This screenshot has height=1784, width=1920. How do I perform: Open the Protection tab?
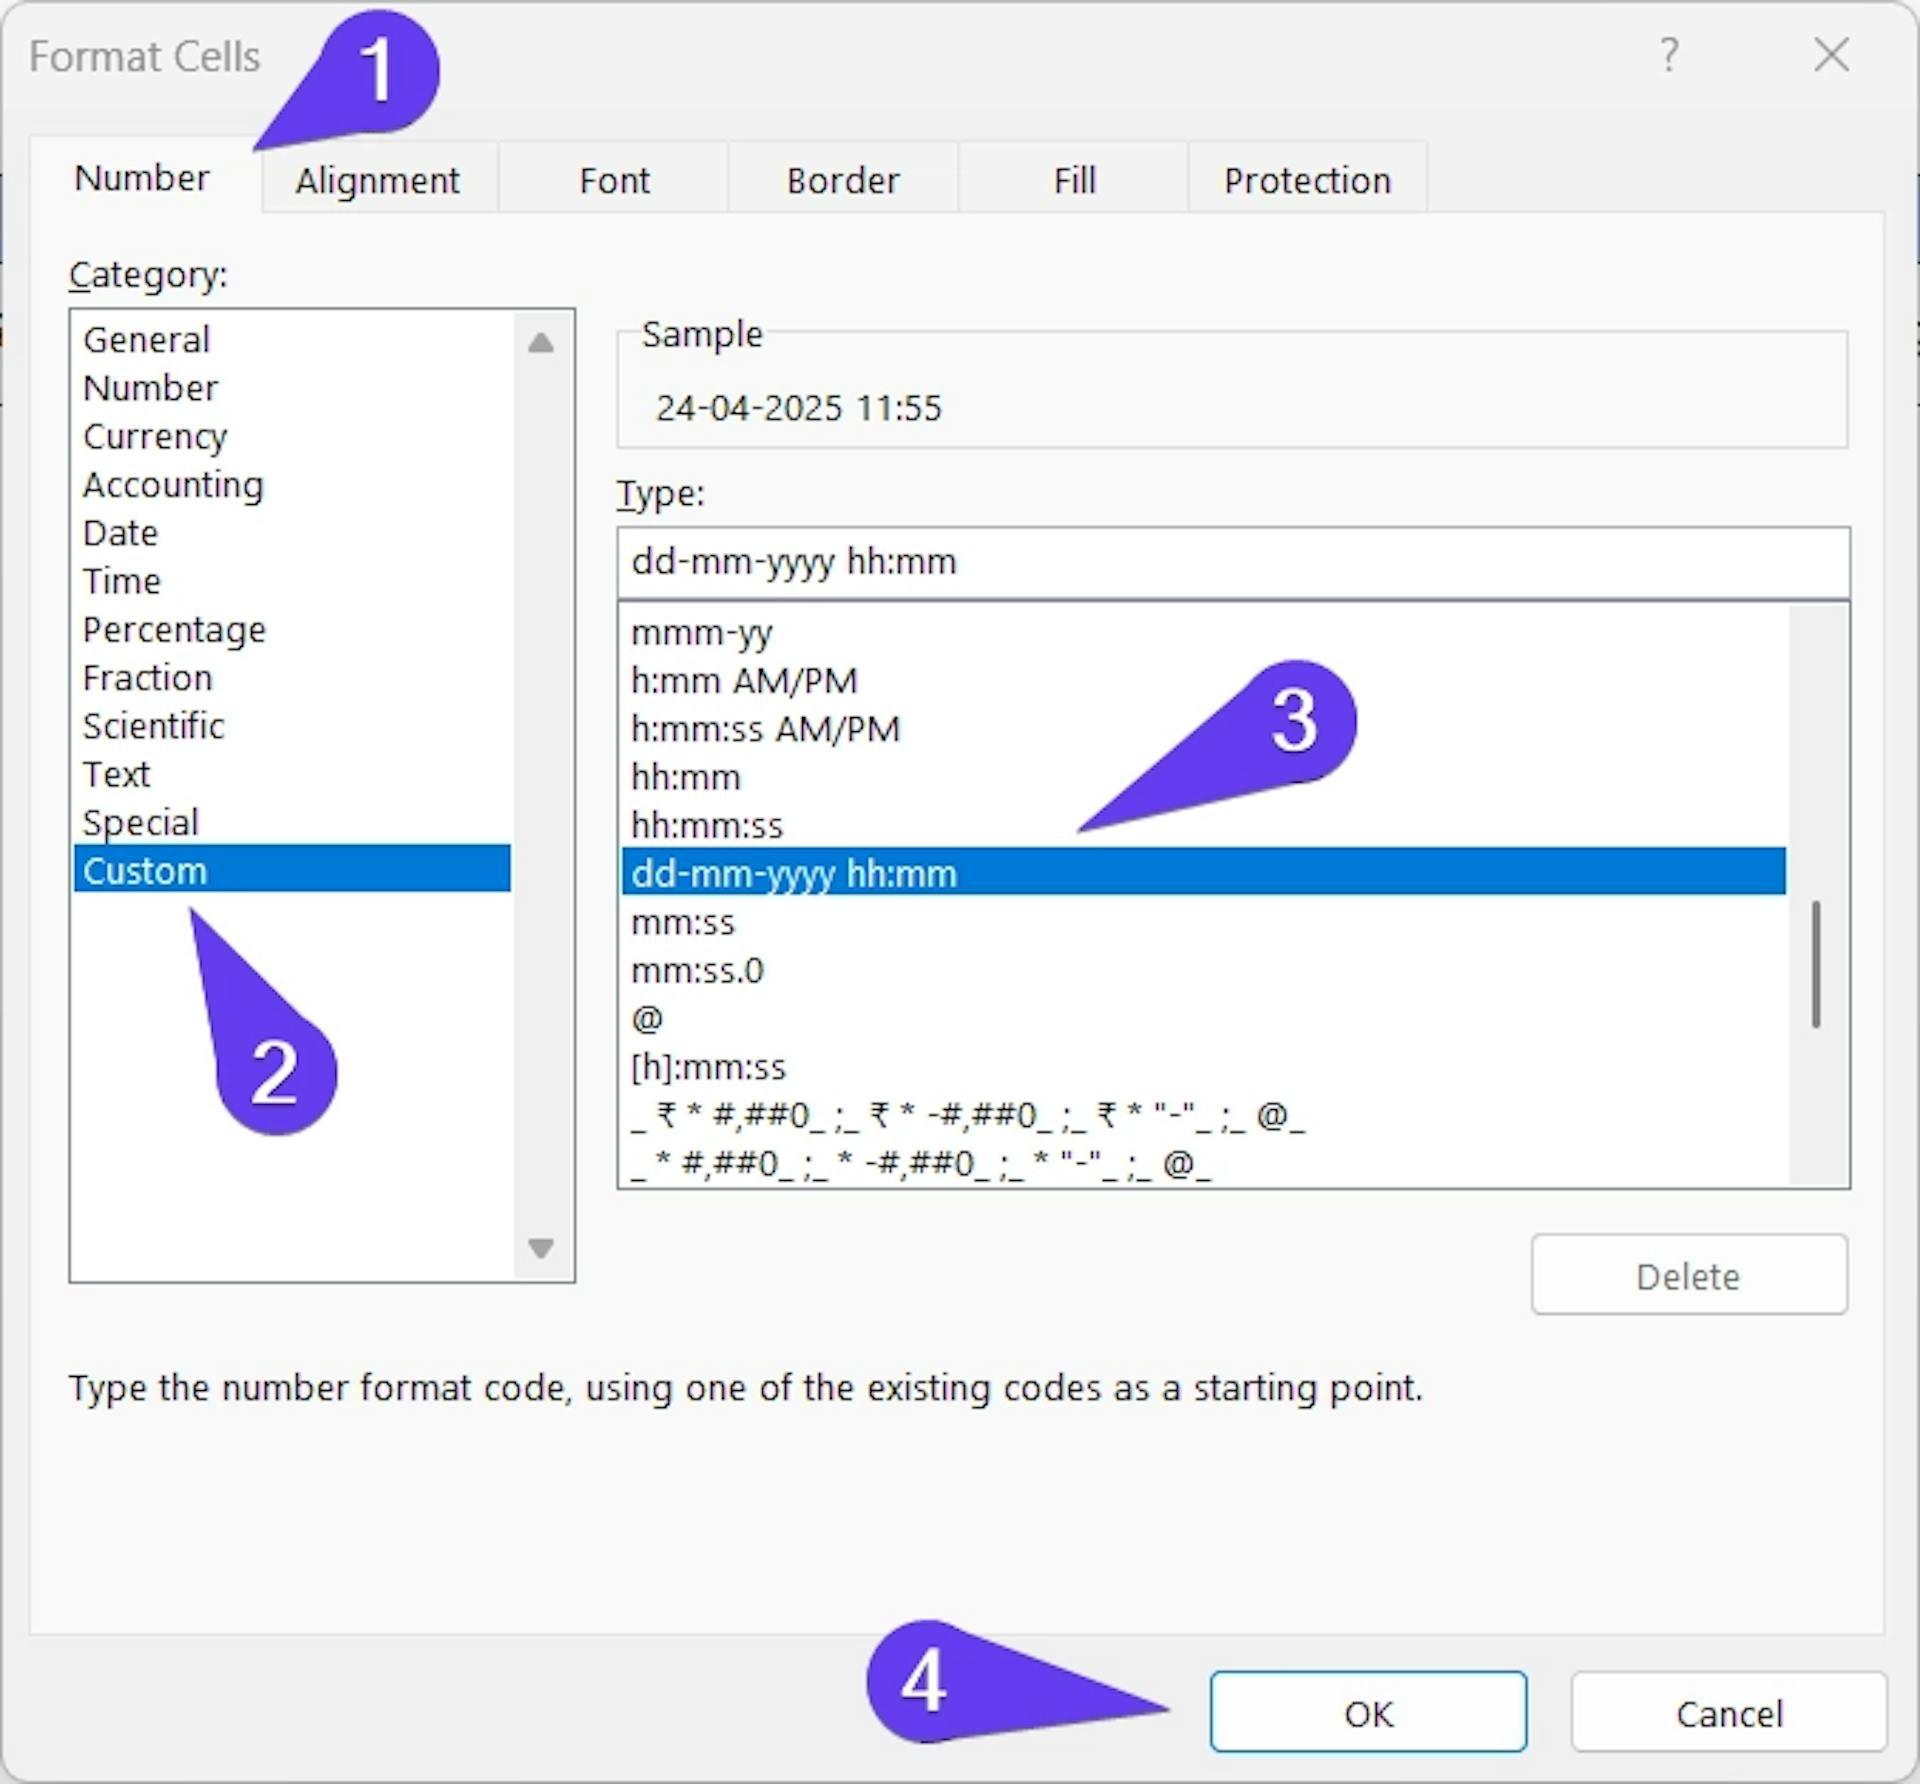point(1307,181)
